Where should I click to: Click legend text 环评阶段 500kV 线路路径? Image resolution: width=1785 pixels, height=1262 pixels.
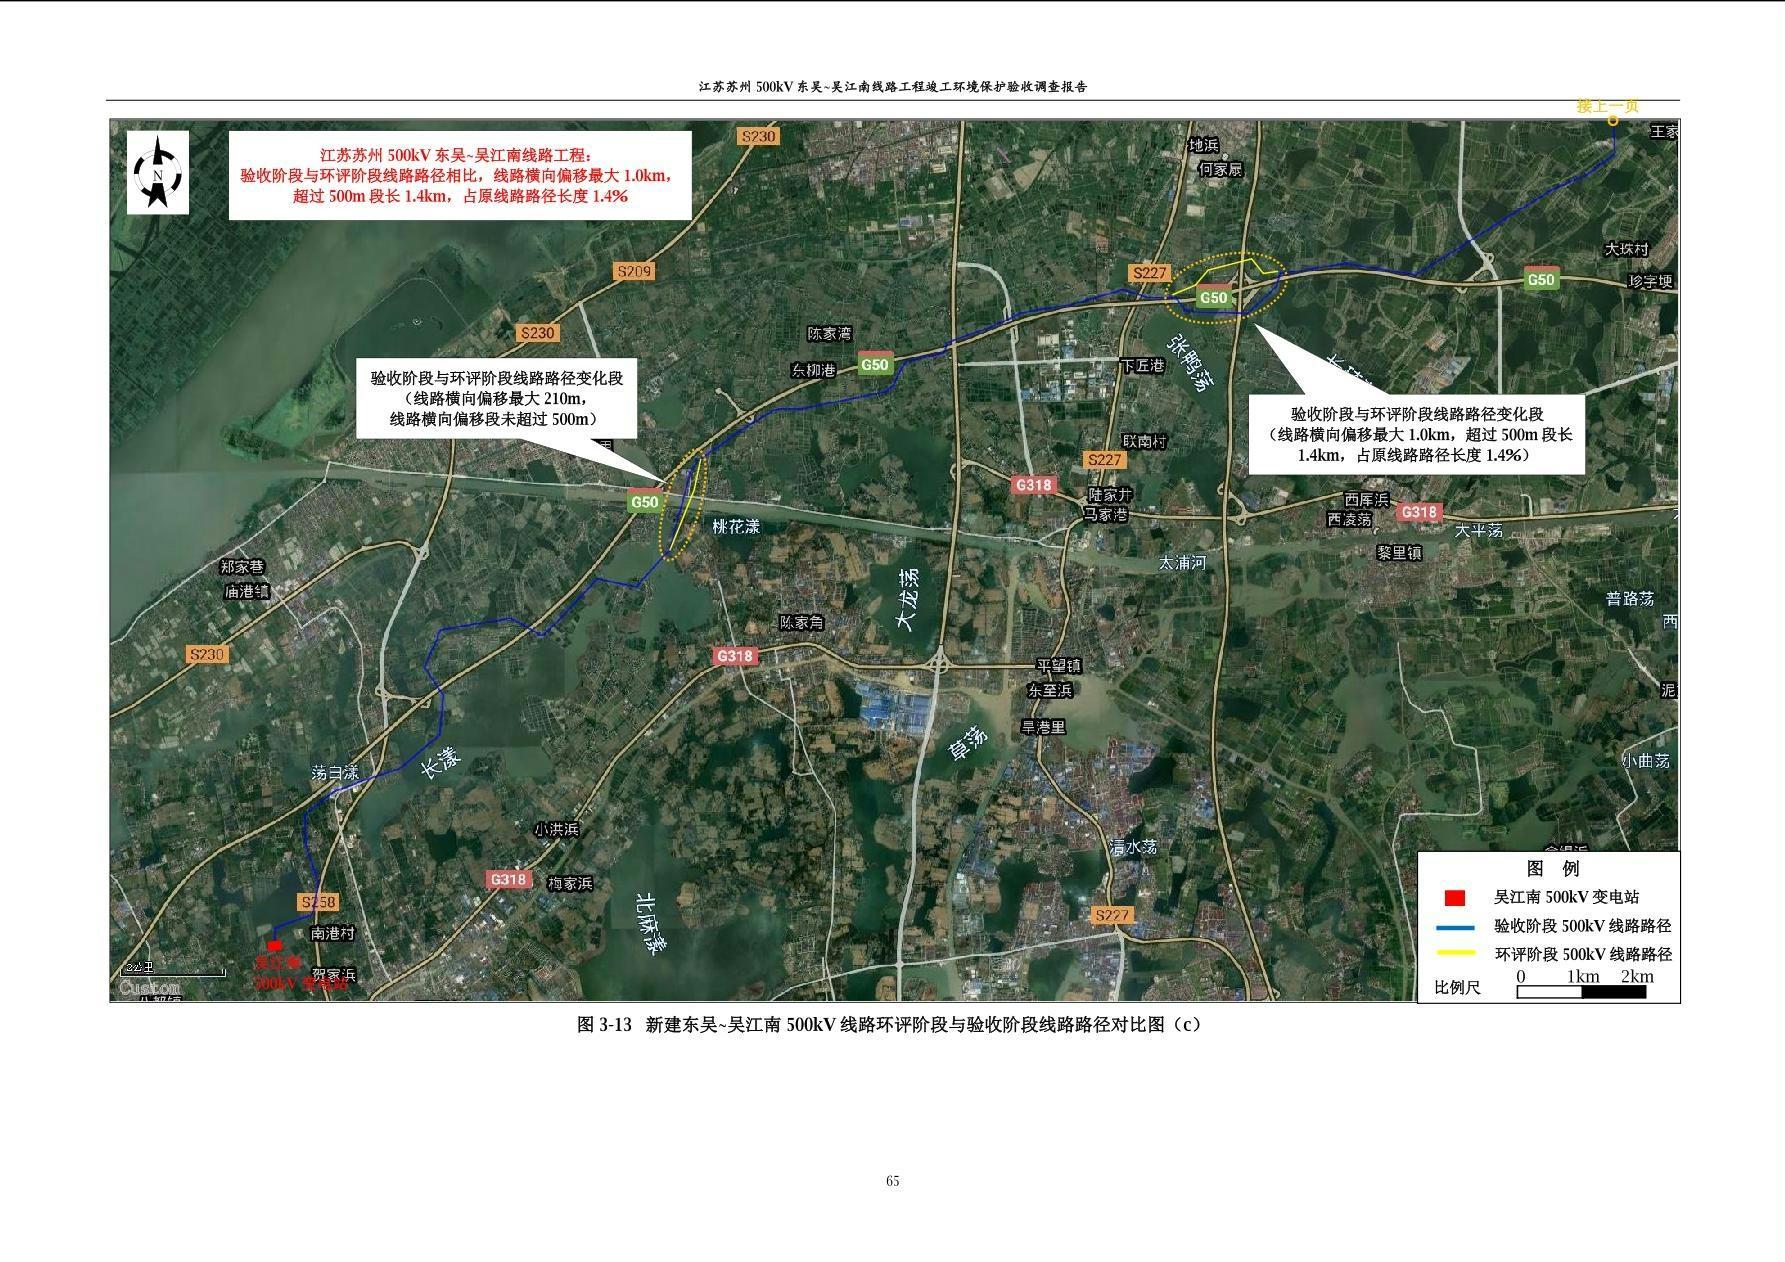1583,954
